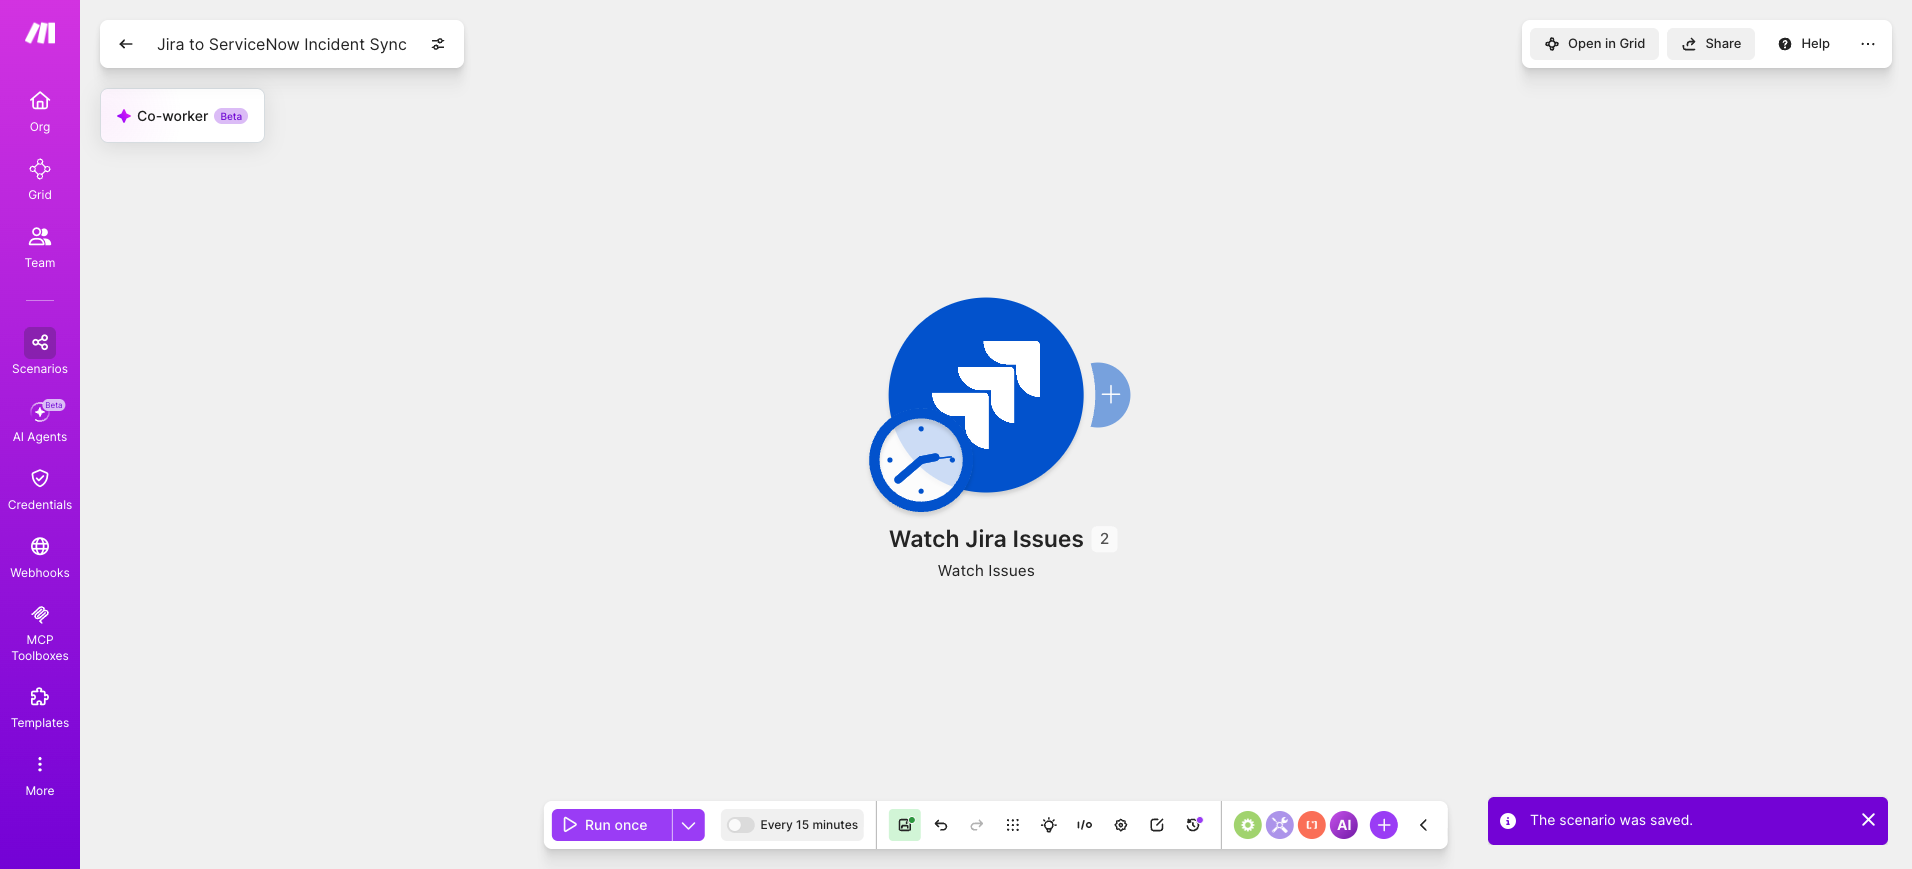
Task: Open the history clock icon
Action: click(1193, 825)
